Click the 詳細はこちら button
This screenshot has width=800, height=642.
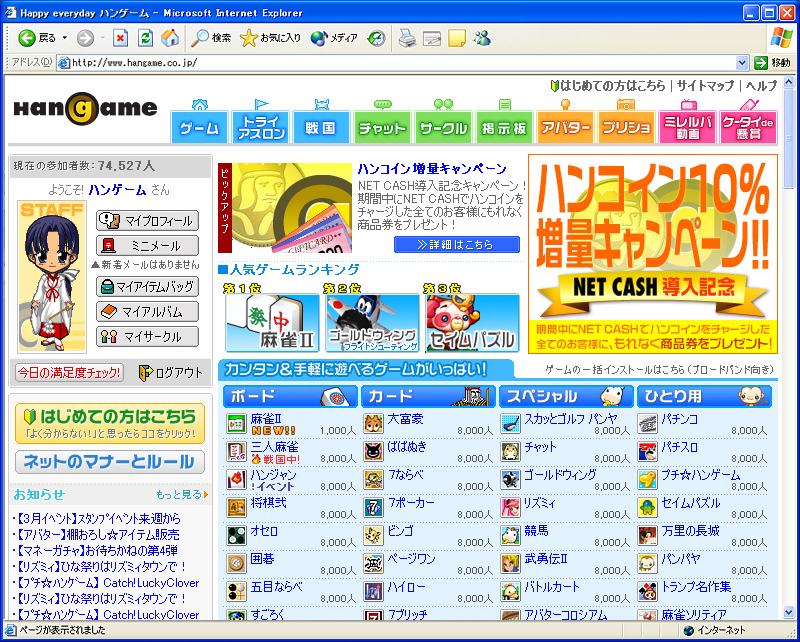457,244
